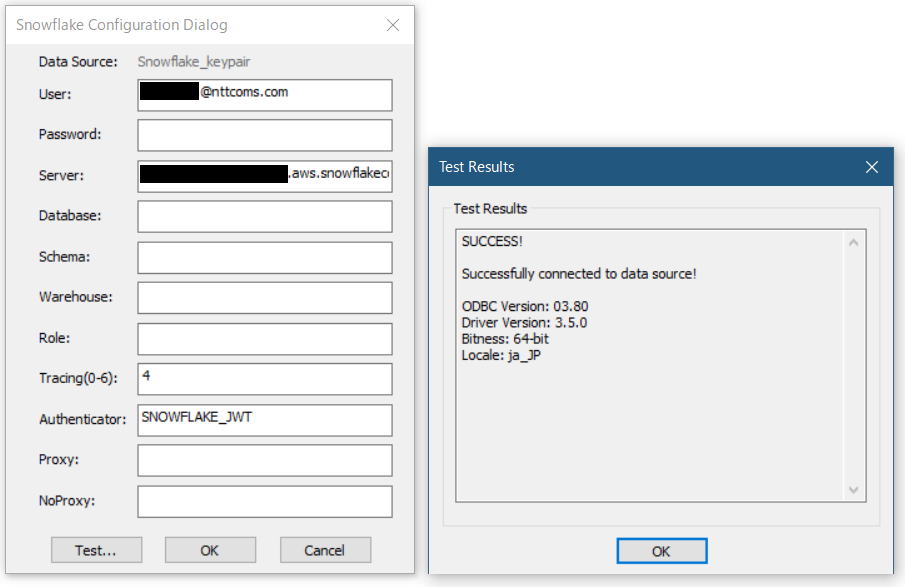The image size is (905, 587).
Task: Click the Database text box
Action: coord(265,216)
